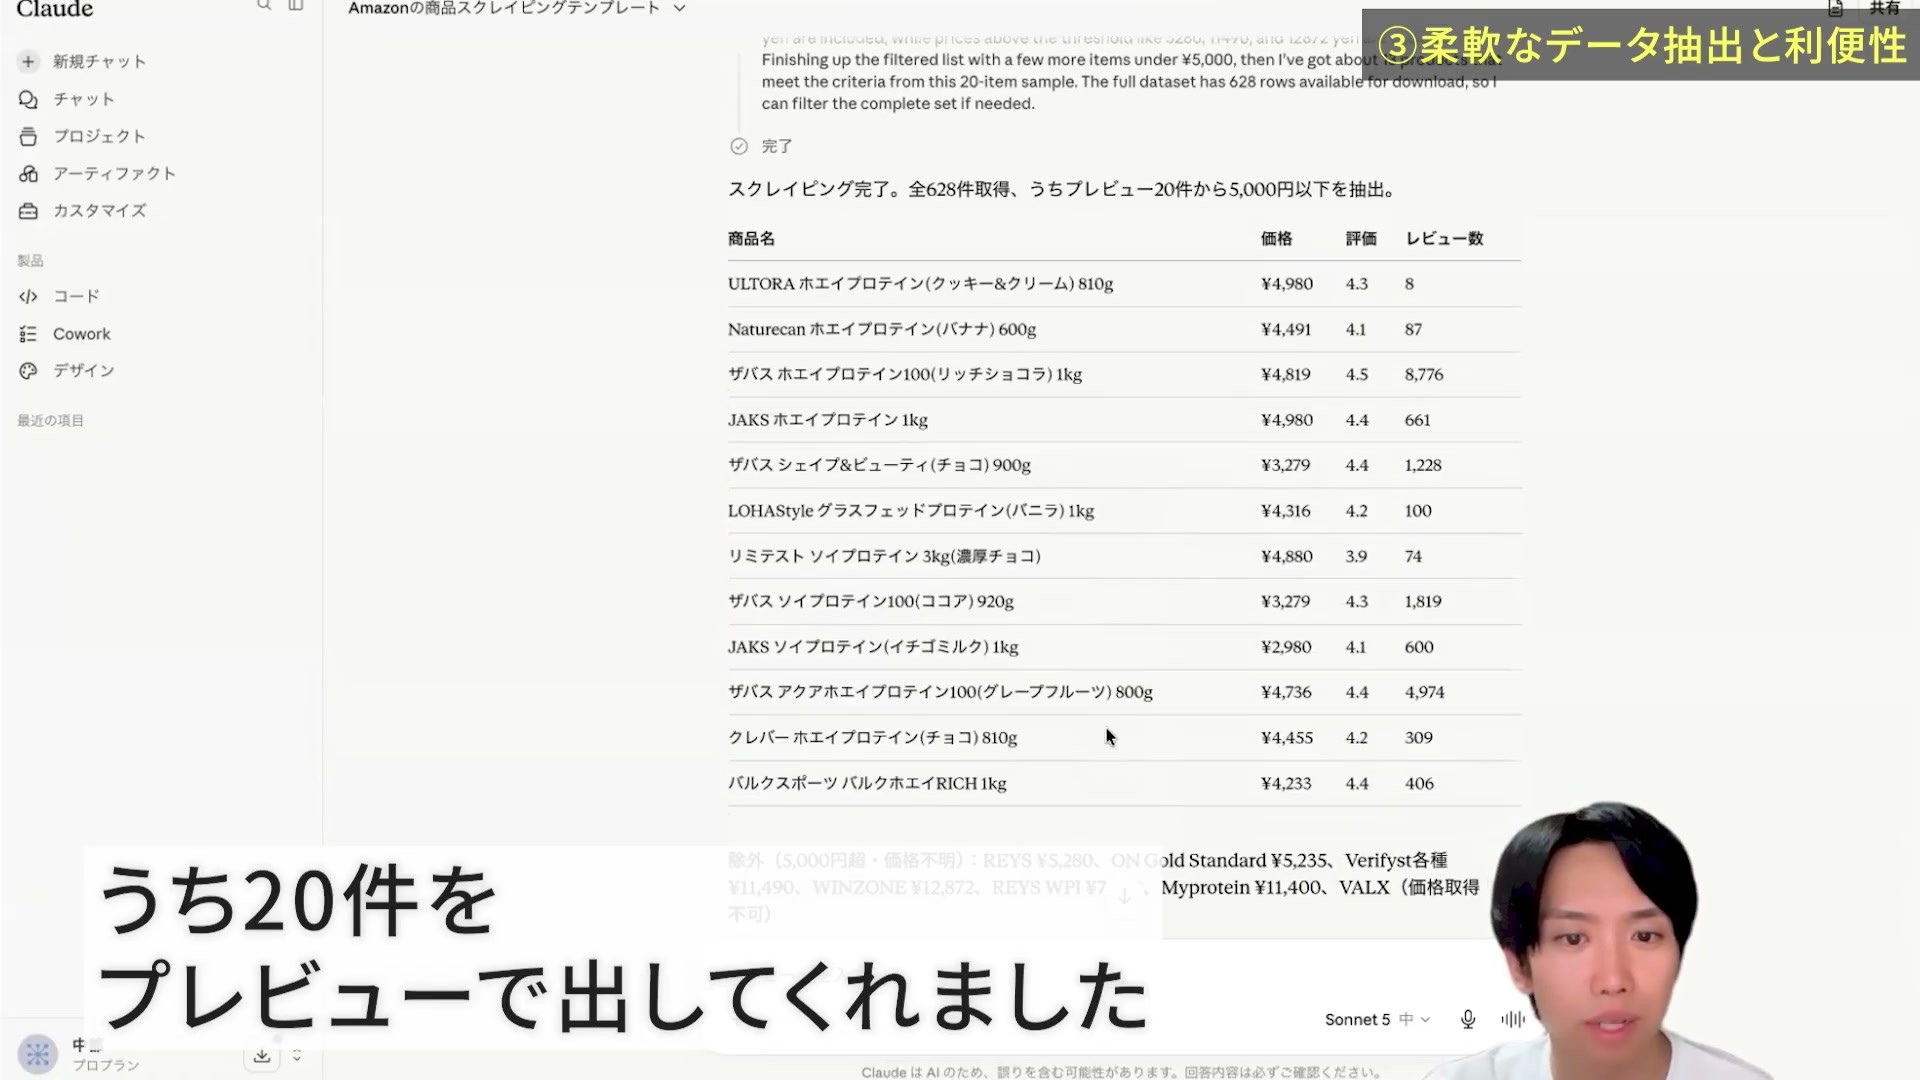The width and height of the screenshot is (1920, 1080).
Task: Select the ザバス アクアホエイプロテイン100 row name
Action: pyautogui.click(x=940, y=692)
